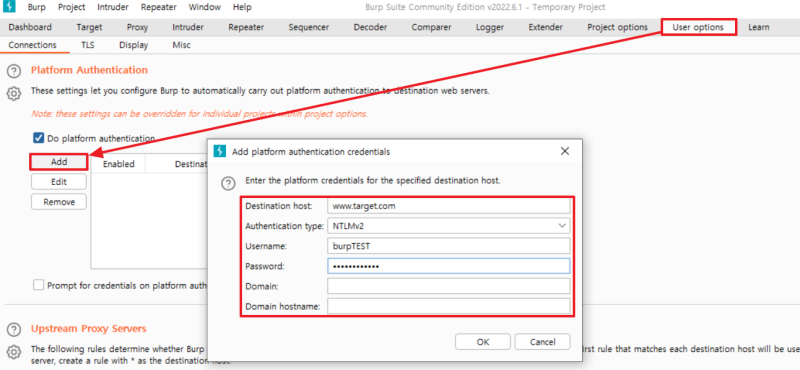The width and height of the screenshot is (800, 370).
Task: Click the Remove button beside the credentials table
Action: click(x=59, y=202)
